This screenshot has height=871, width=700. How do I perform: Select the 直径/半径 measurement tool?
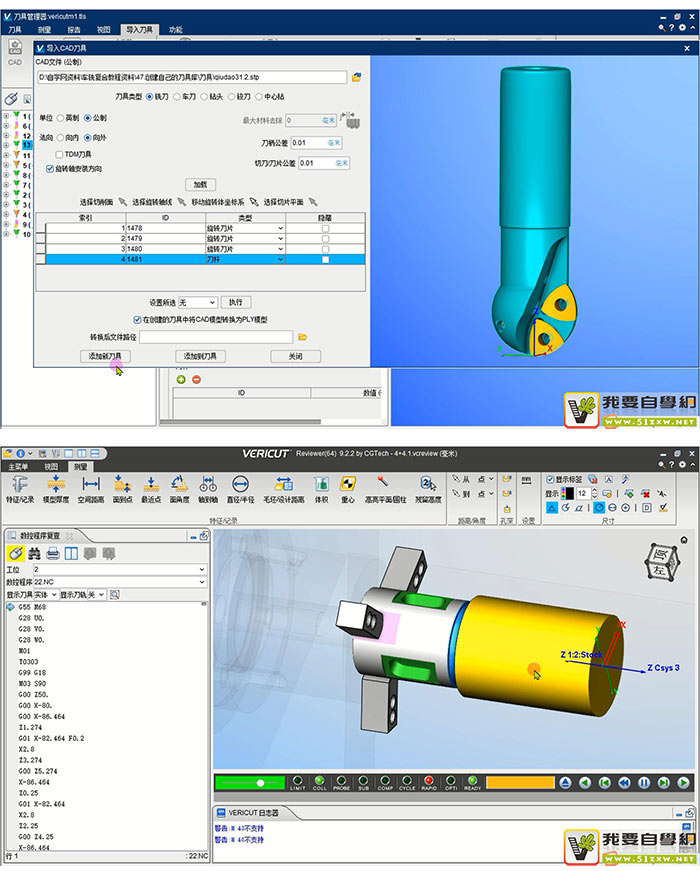[240, 489]
